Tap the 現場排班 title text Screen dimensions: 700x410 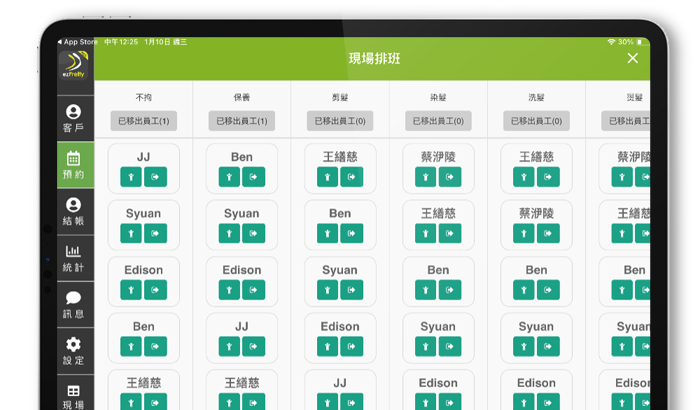(374, 59)
